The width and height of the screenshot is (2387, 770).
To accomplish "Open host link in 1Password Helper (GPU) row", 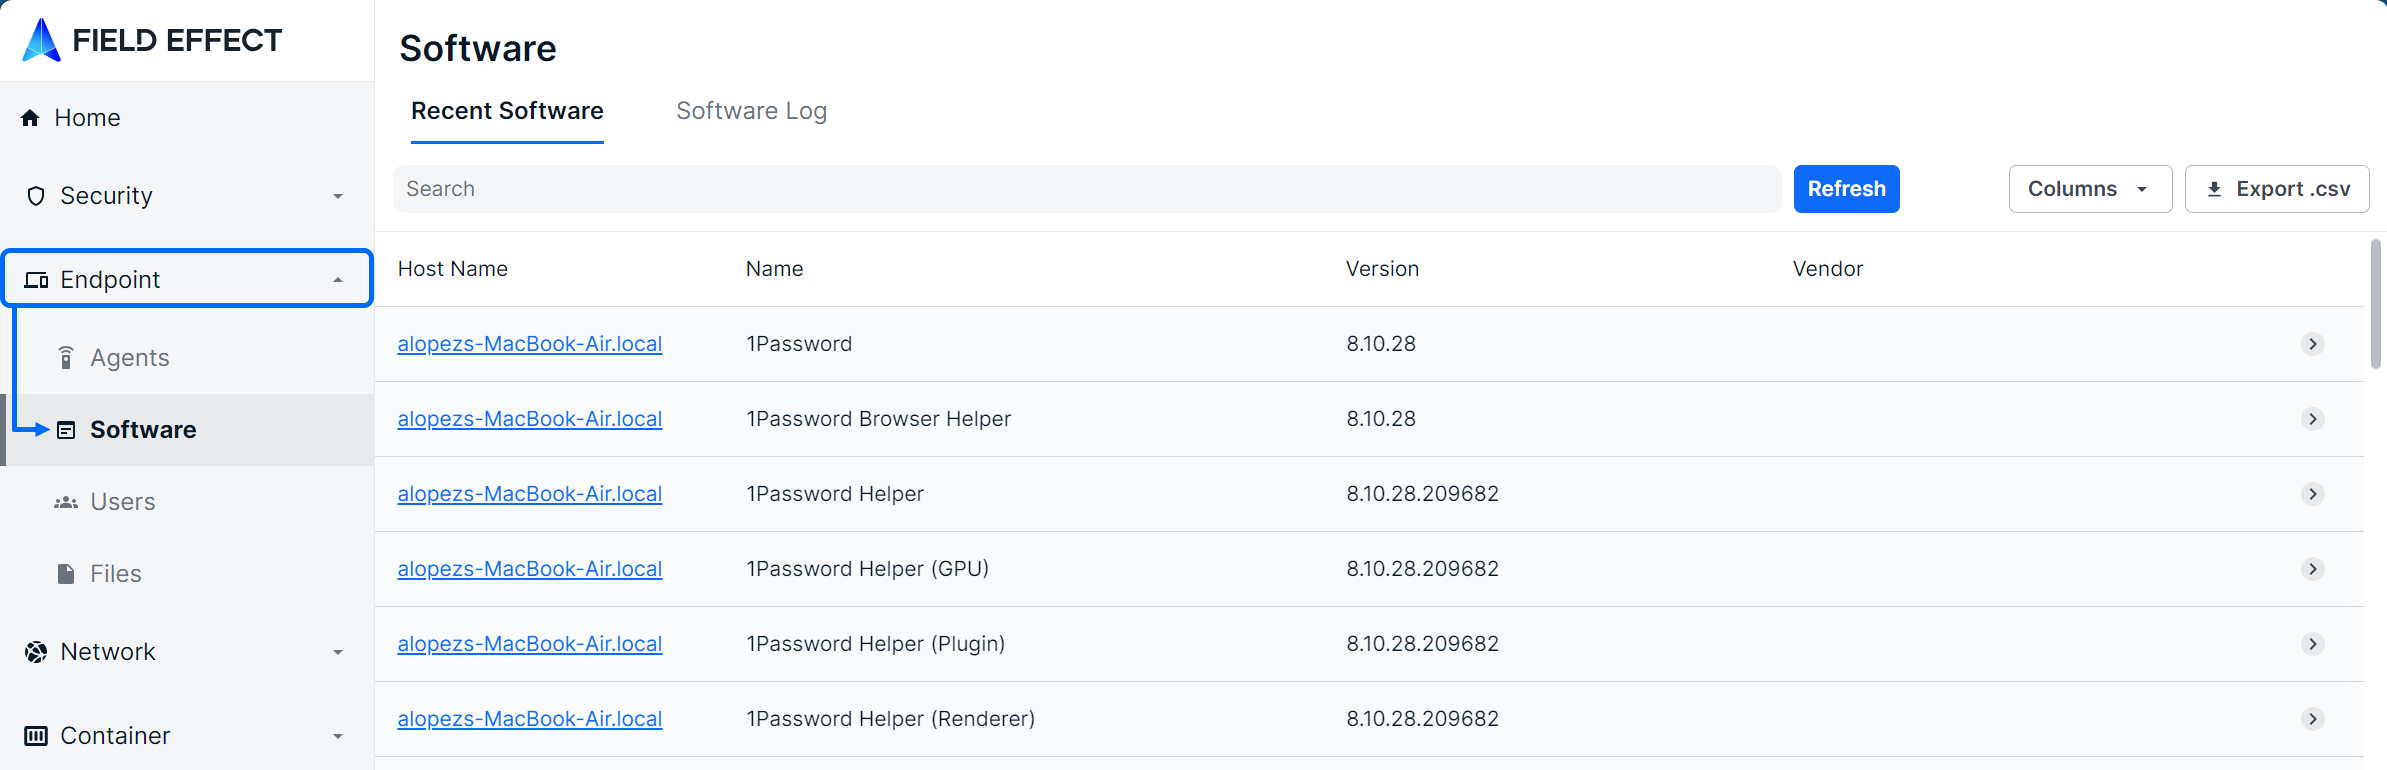I will (530, 569).
